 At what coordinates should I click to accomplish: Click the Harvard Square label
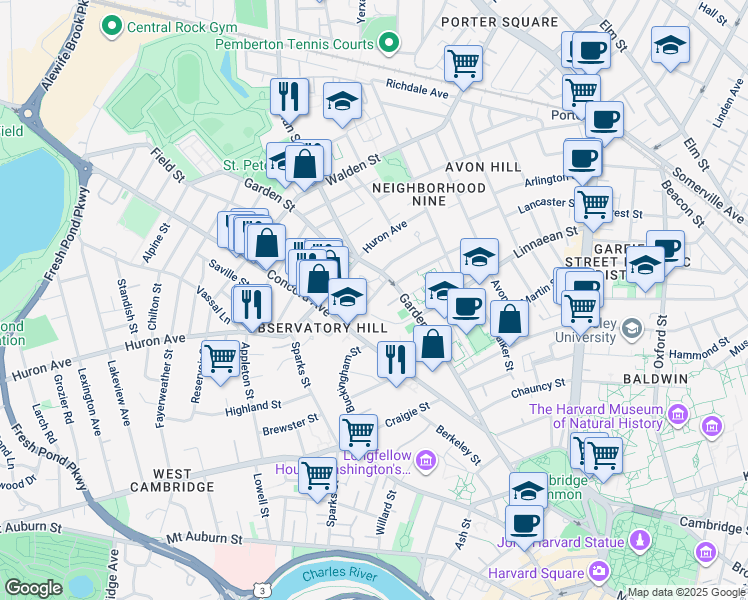tap(536, 573)
